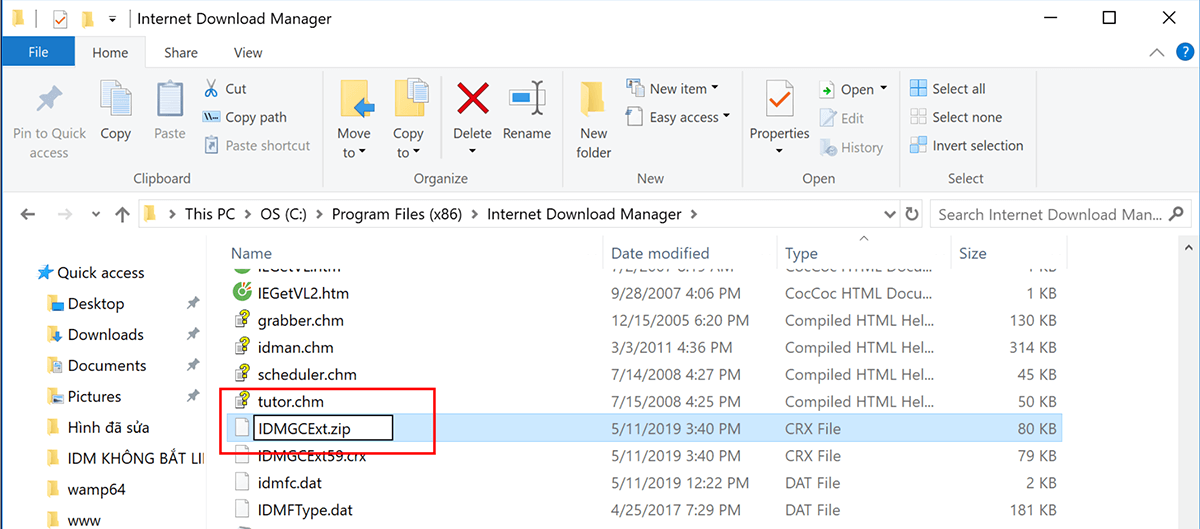
Task: Select the idmfc.dat file
Action: click(x=290, y=482)
